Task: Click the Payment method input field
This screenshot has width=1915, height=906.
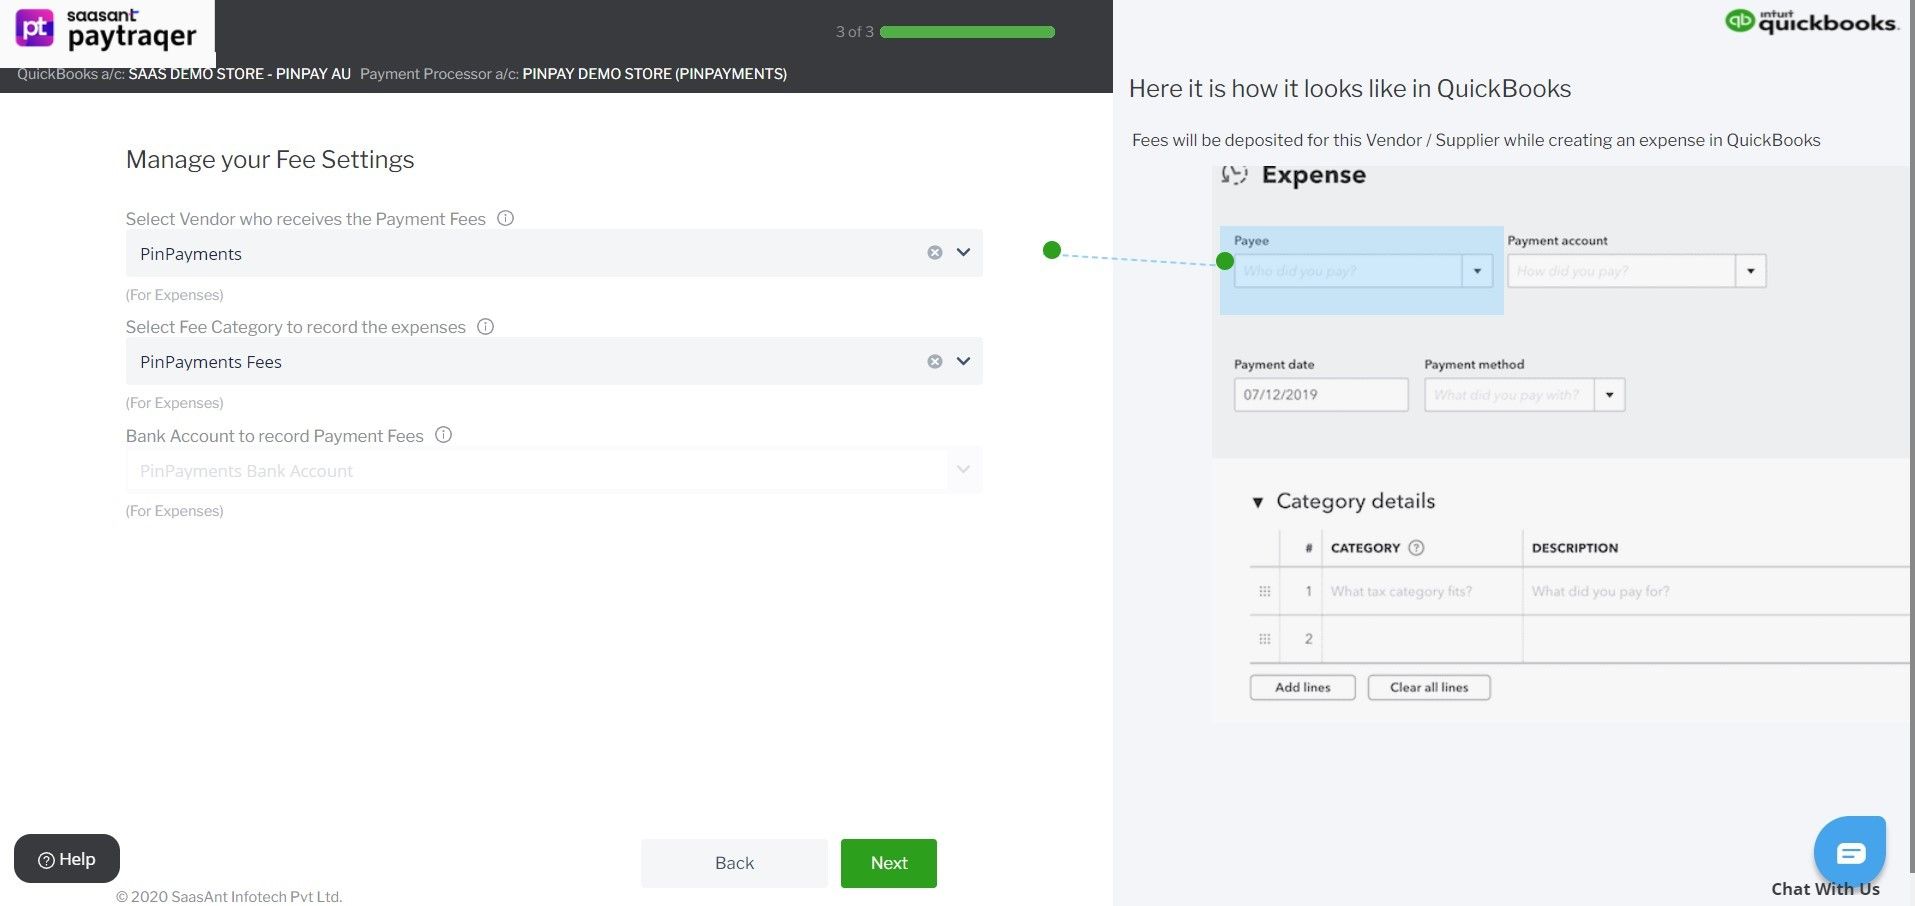Action: 1510,395
